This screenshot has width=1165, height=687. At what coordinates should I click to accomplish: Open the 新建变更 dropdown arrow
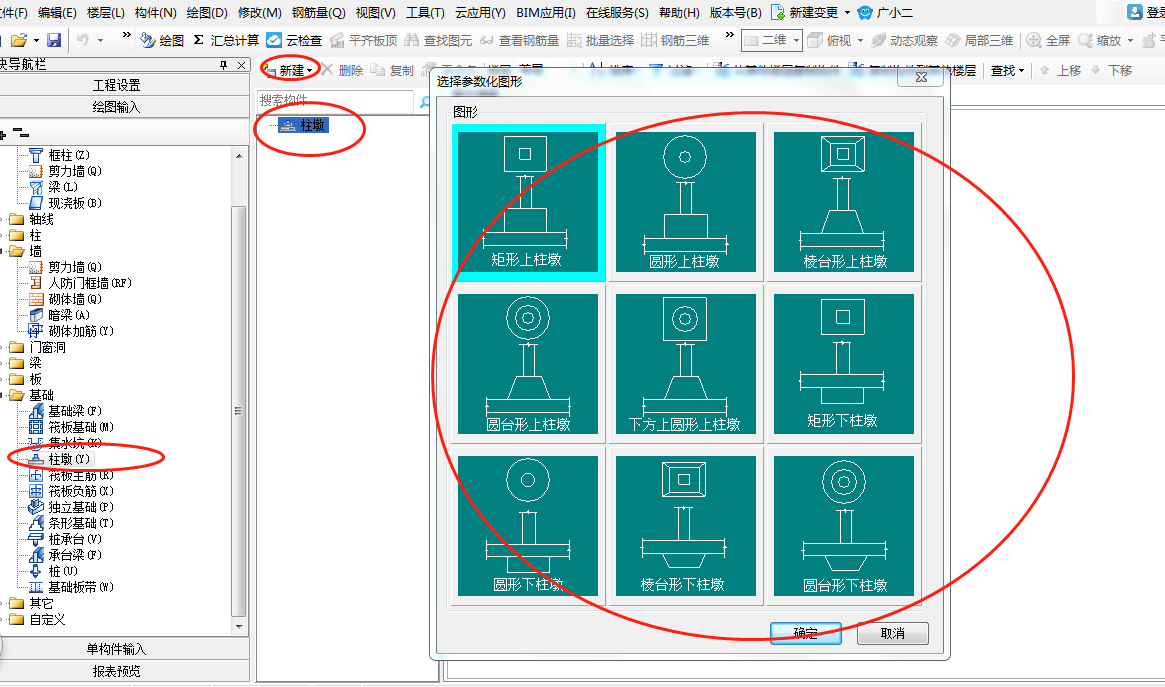847,13
